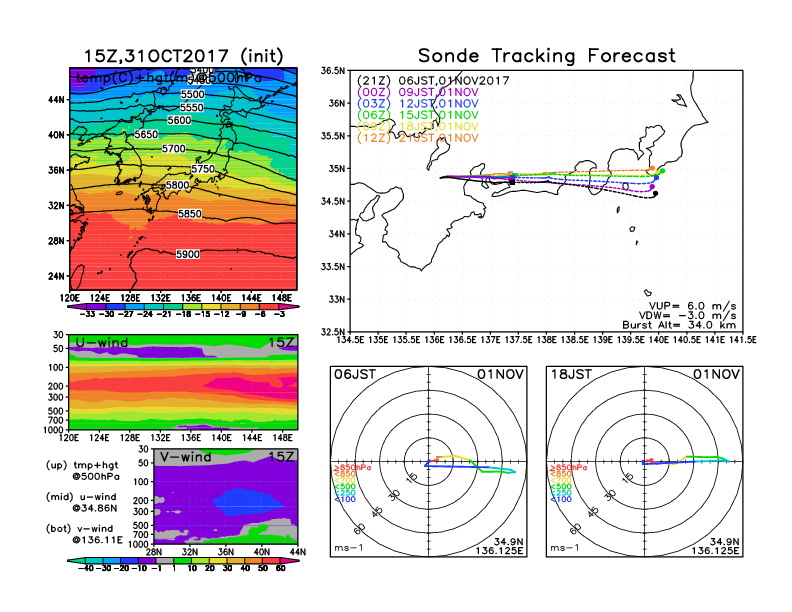This screenshot has height=612, width=792.
Task: Click the "VDW= -3.0 m/s" text
Action: [x=687, y=316]
